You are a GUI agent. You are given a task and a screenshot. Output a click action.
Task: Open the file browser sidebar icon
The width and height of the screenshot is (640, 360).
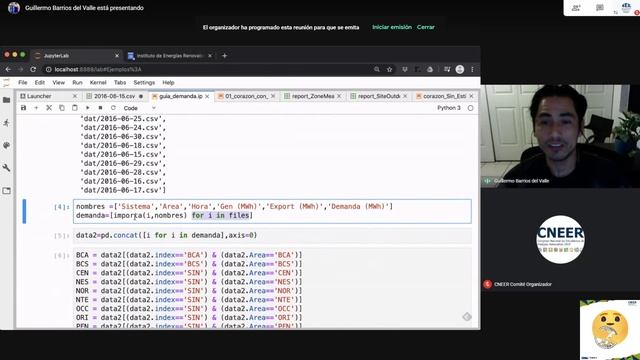pos(7,100)
